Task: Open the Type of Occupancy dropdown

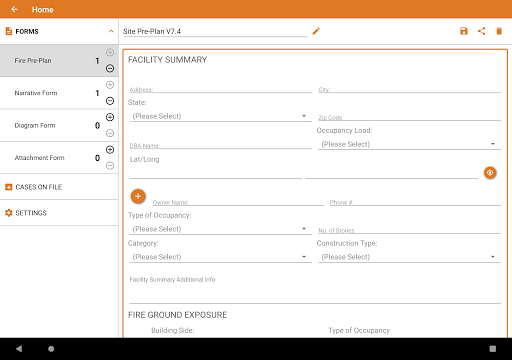Action: 220,229
